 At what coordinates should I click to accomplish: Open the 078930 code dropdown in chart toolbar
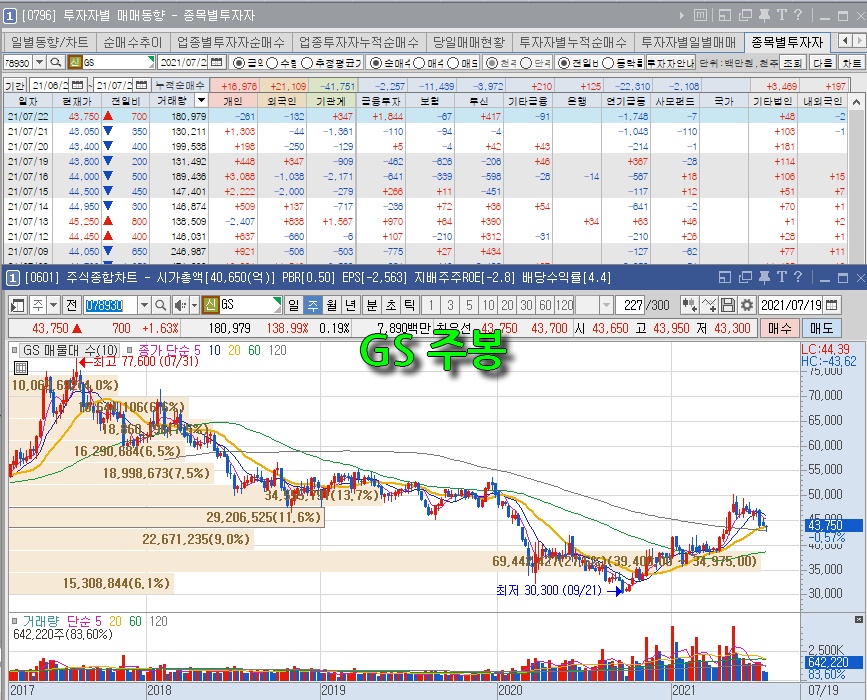pyautogui.click(x=144, y=305)
